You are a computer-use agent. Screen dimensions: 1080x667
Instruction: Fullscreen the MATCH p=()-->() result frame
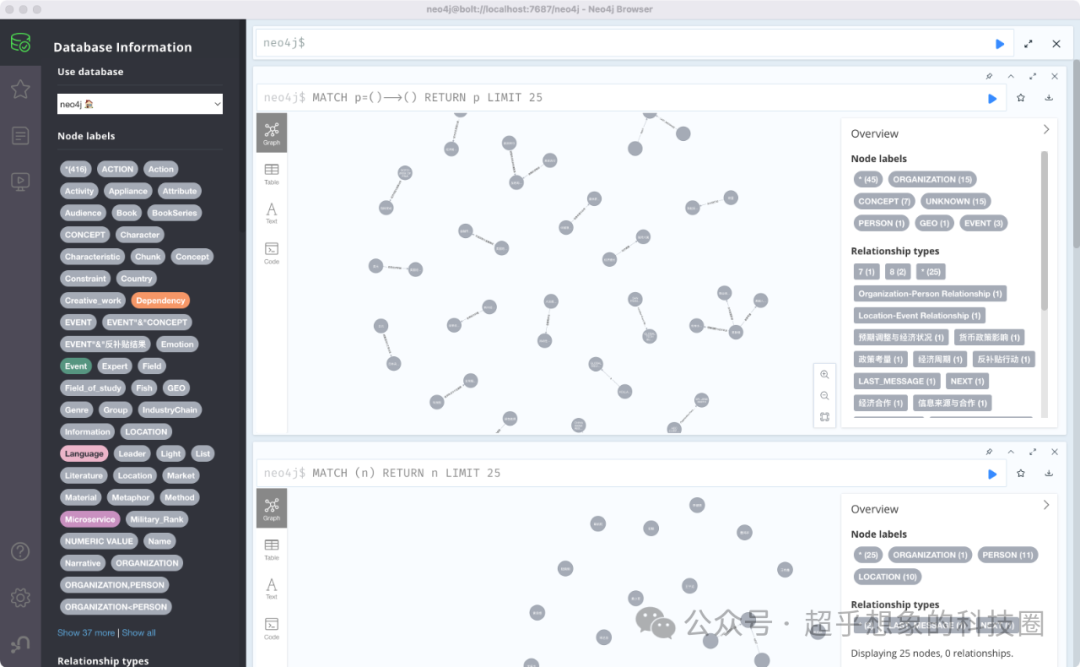(1032, 76)
